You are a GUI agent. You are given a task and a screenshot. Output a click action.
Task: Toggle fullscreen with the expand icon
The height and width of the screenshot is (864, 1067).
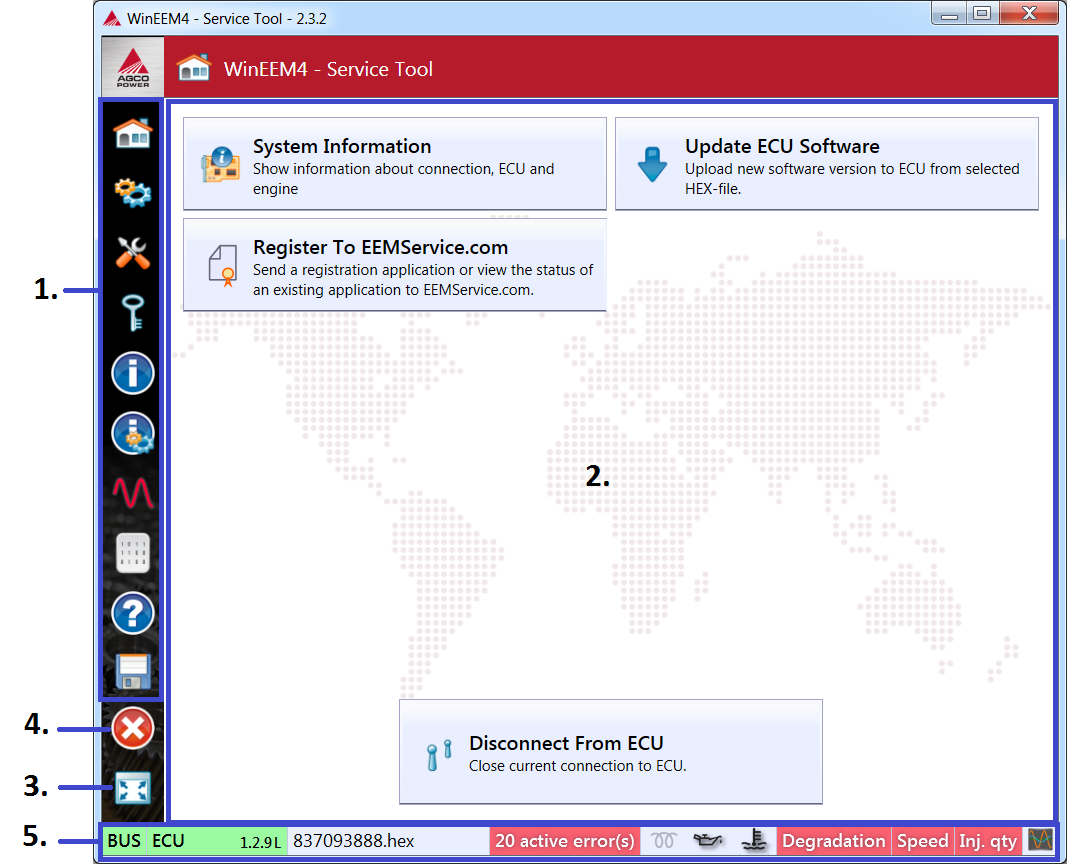tap(132, 788)
